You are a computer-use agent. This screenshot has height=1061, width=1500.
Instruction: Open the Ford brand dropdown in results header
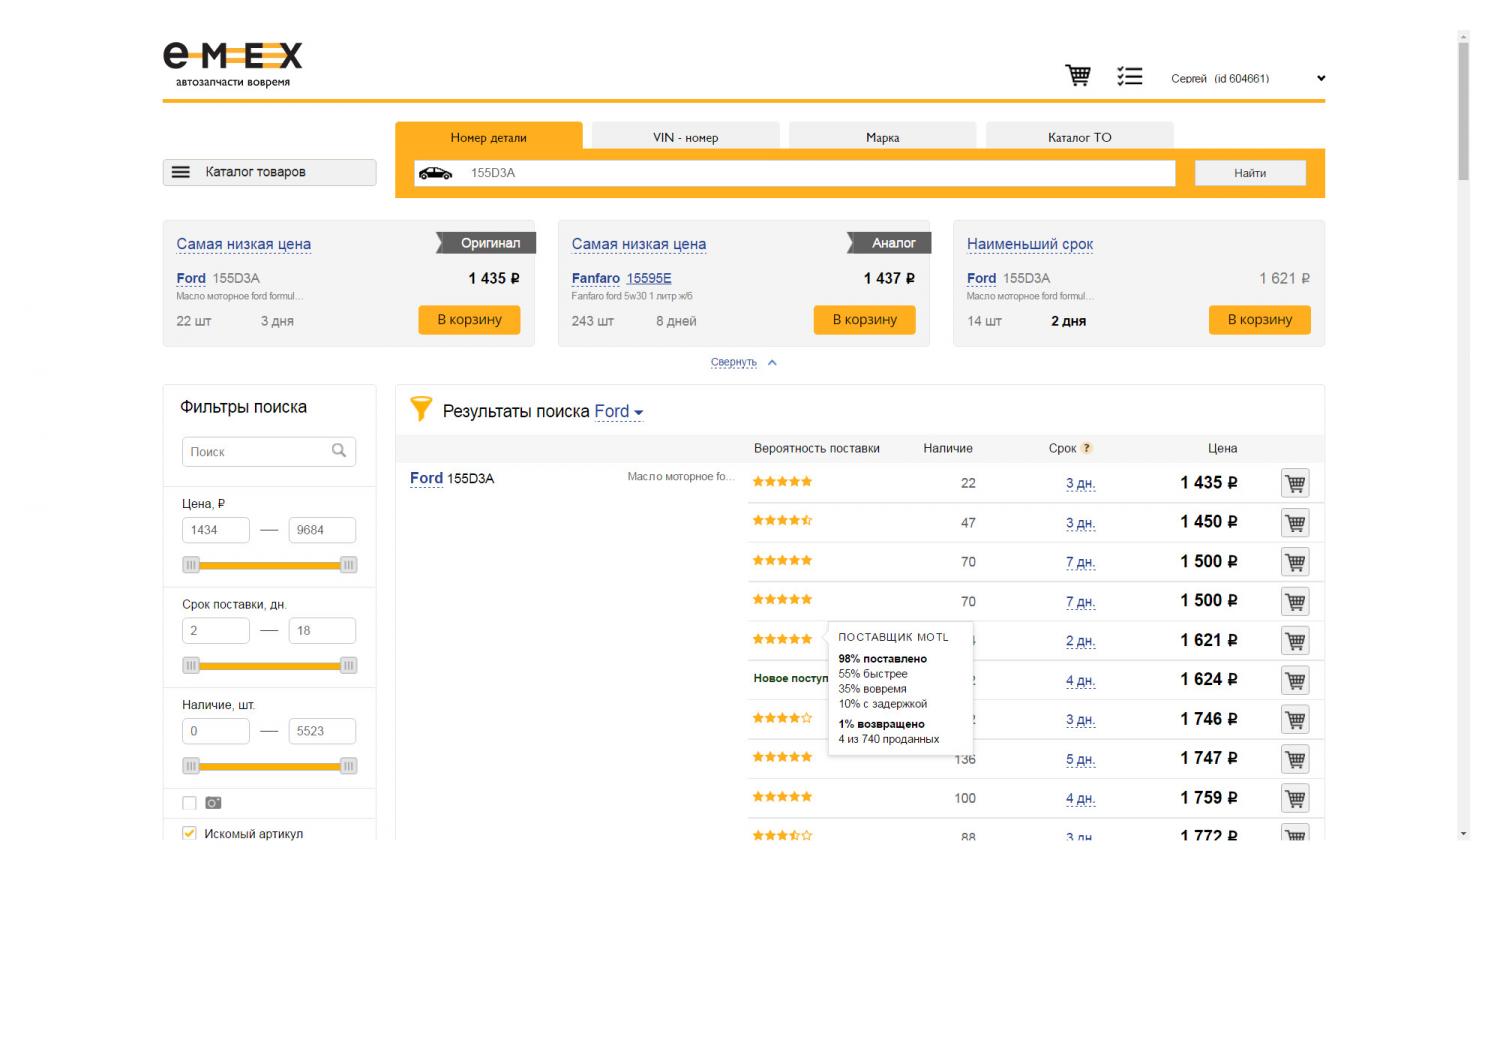pos(619,412)
